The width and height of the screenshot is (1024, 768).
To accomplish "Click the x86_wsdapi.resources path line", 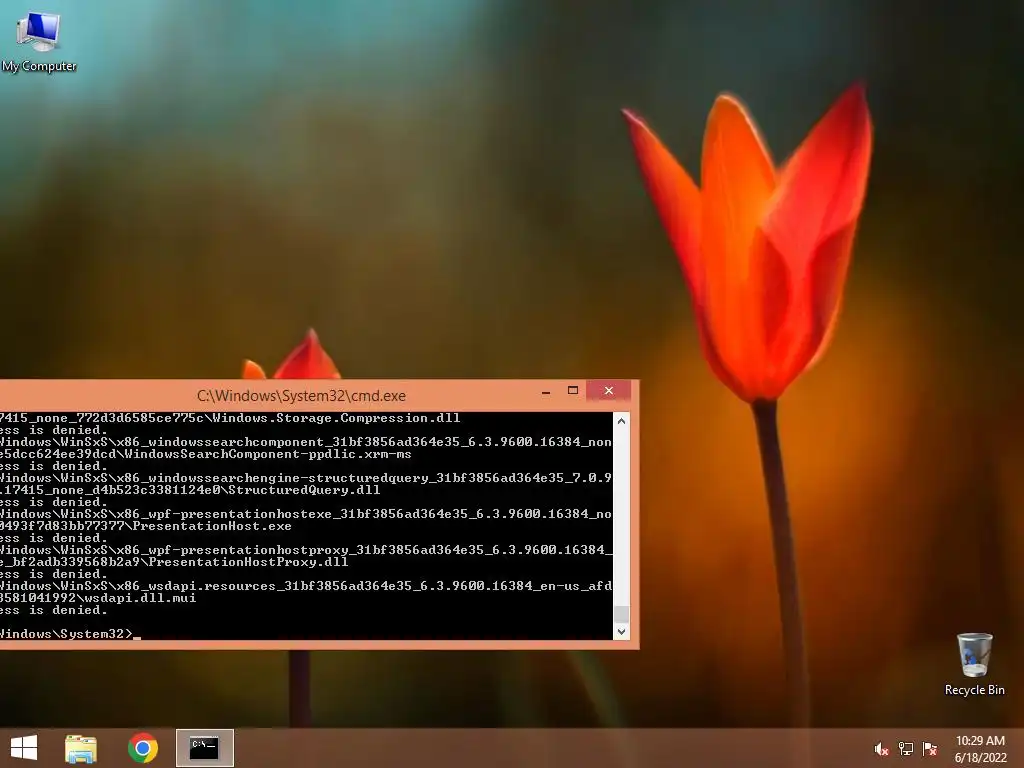I will tap(306, 586).
